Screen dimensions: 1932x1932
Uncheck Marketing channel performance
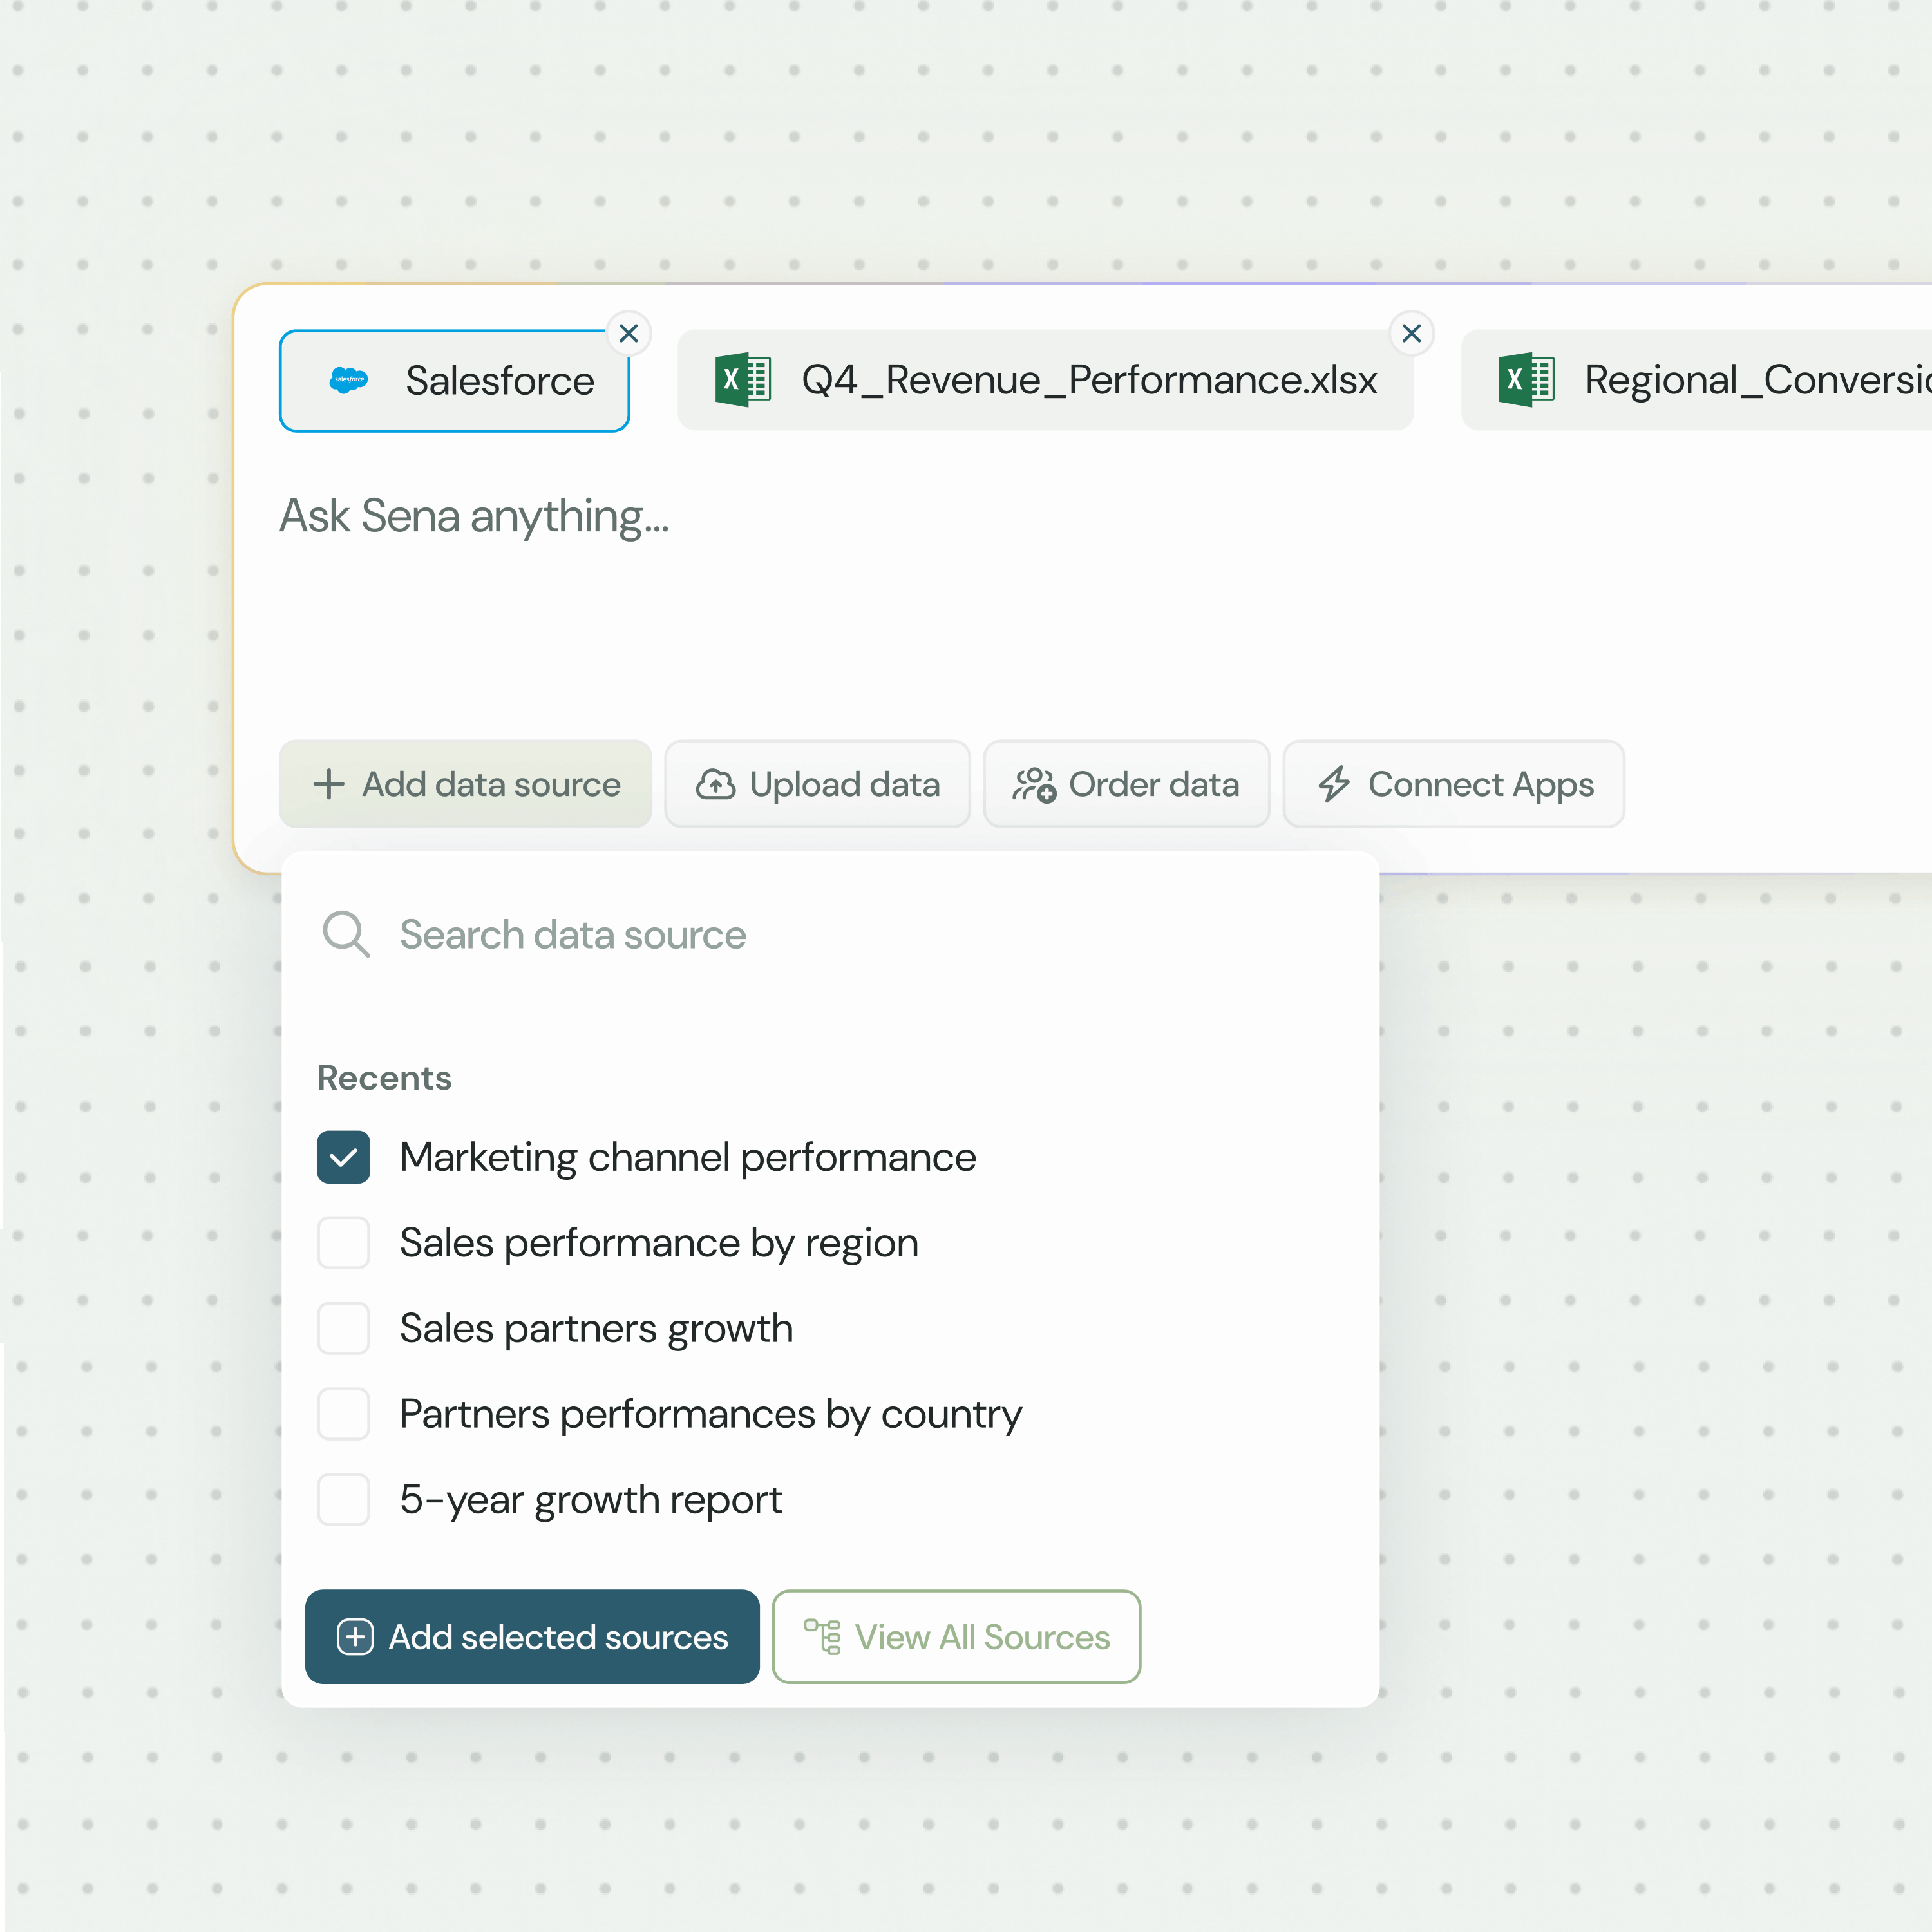[x=343, y=1157]
